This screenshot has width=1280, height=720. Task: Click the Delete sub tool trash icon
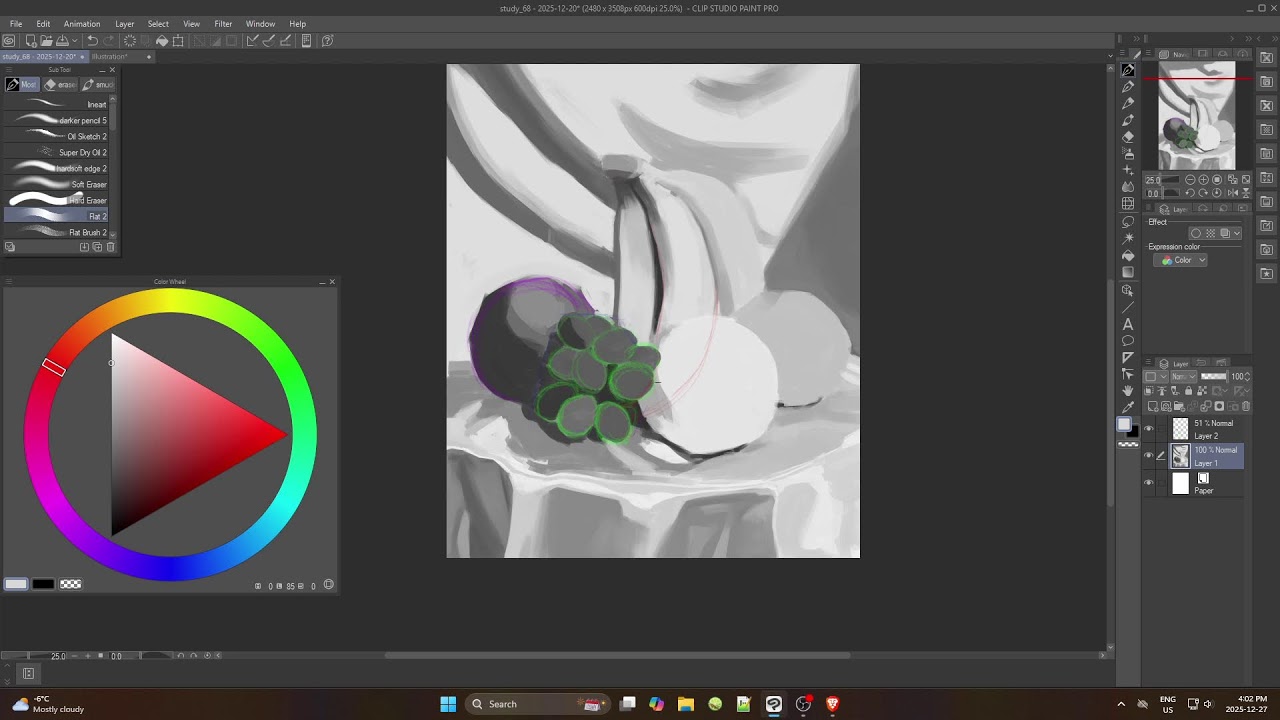click(x=110, y=247)
